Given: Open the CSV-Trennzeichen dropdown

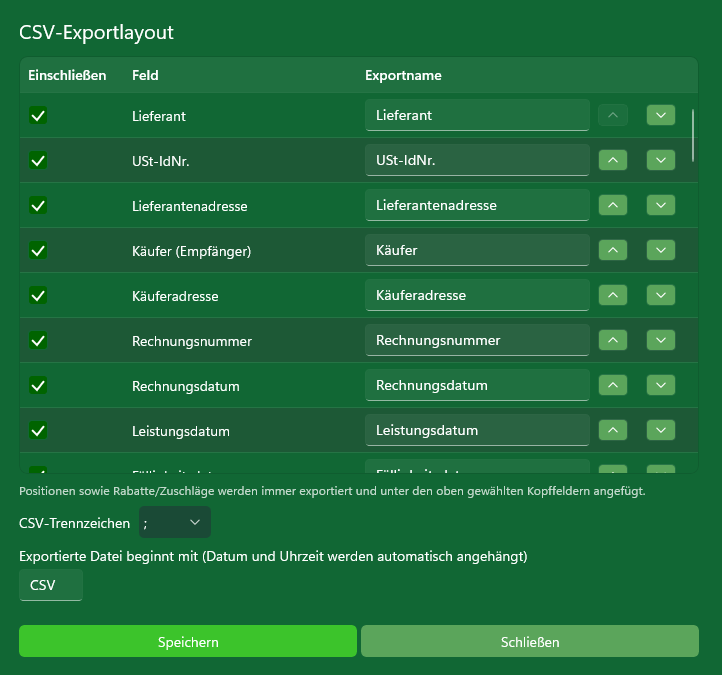Looking at the screenshot, I should click(175, 522).
